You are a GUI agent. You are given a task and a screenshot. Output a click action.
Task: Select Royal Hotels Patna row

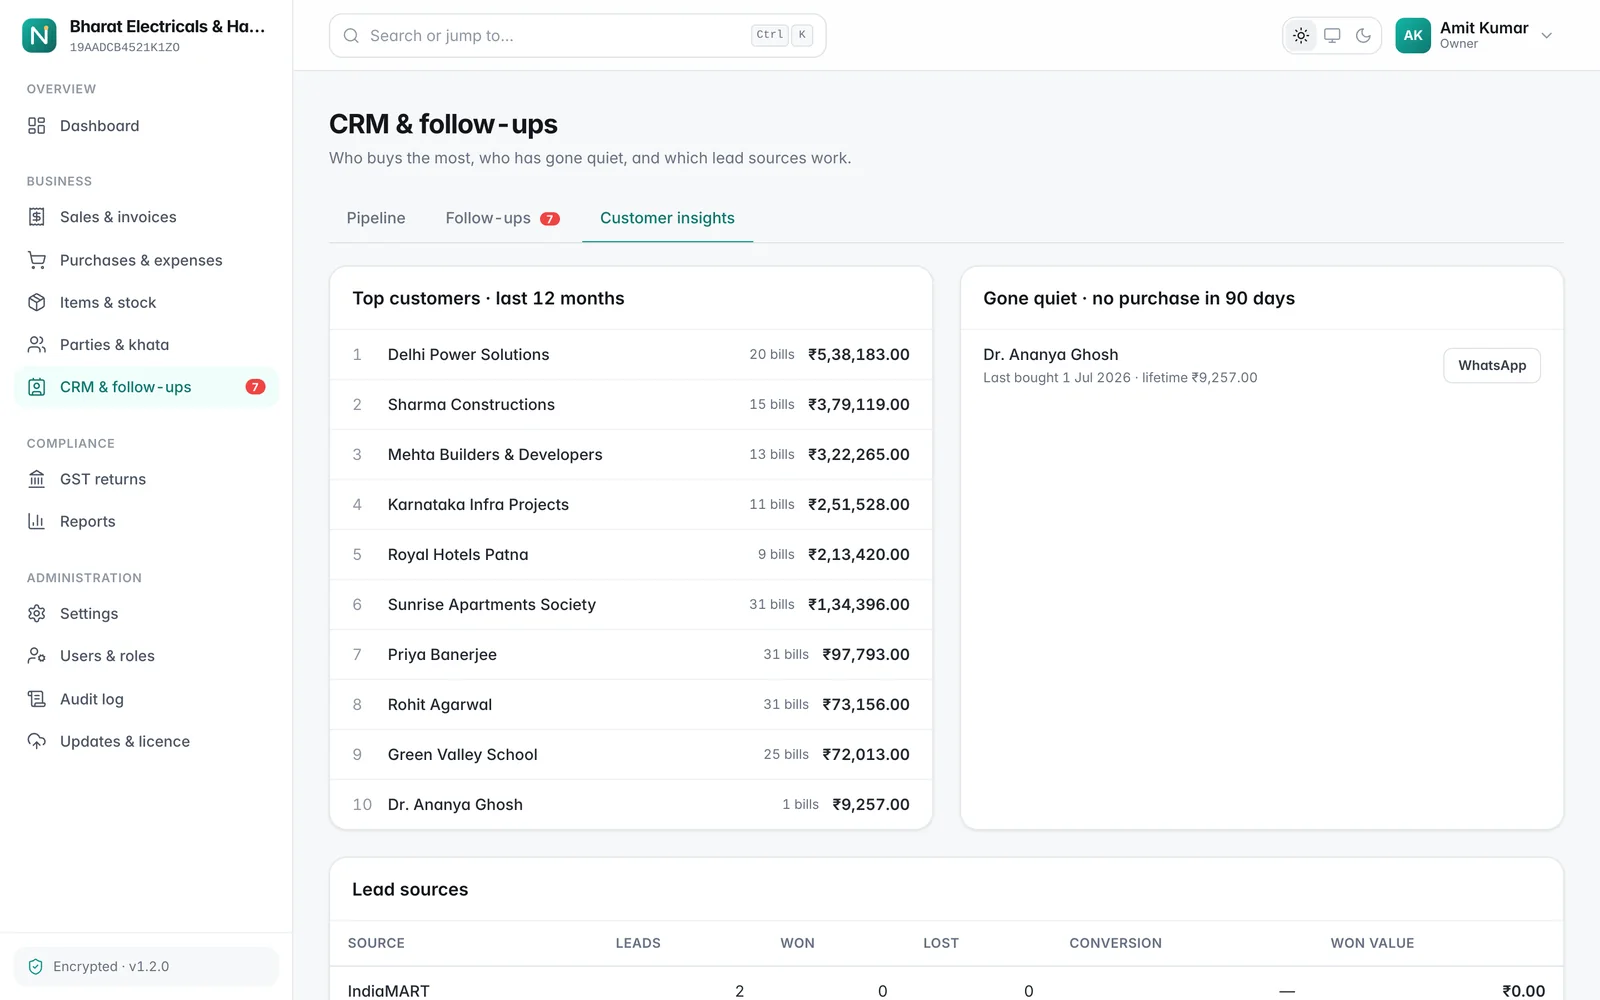[x=631, y=555]
